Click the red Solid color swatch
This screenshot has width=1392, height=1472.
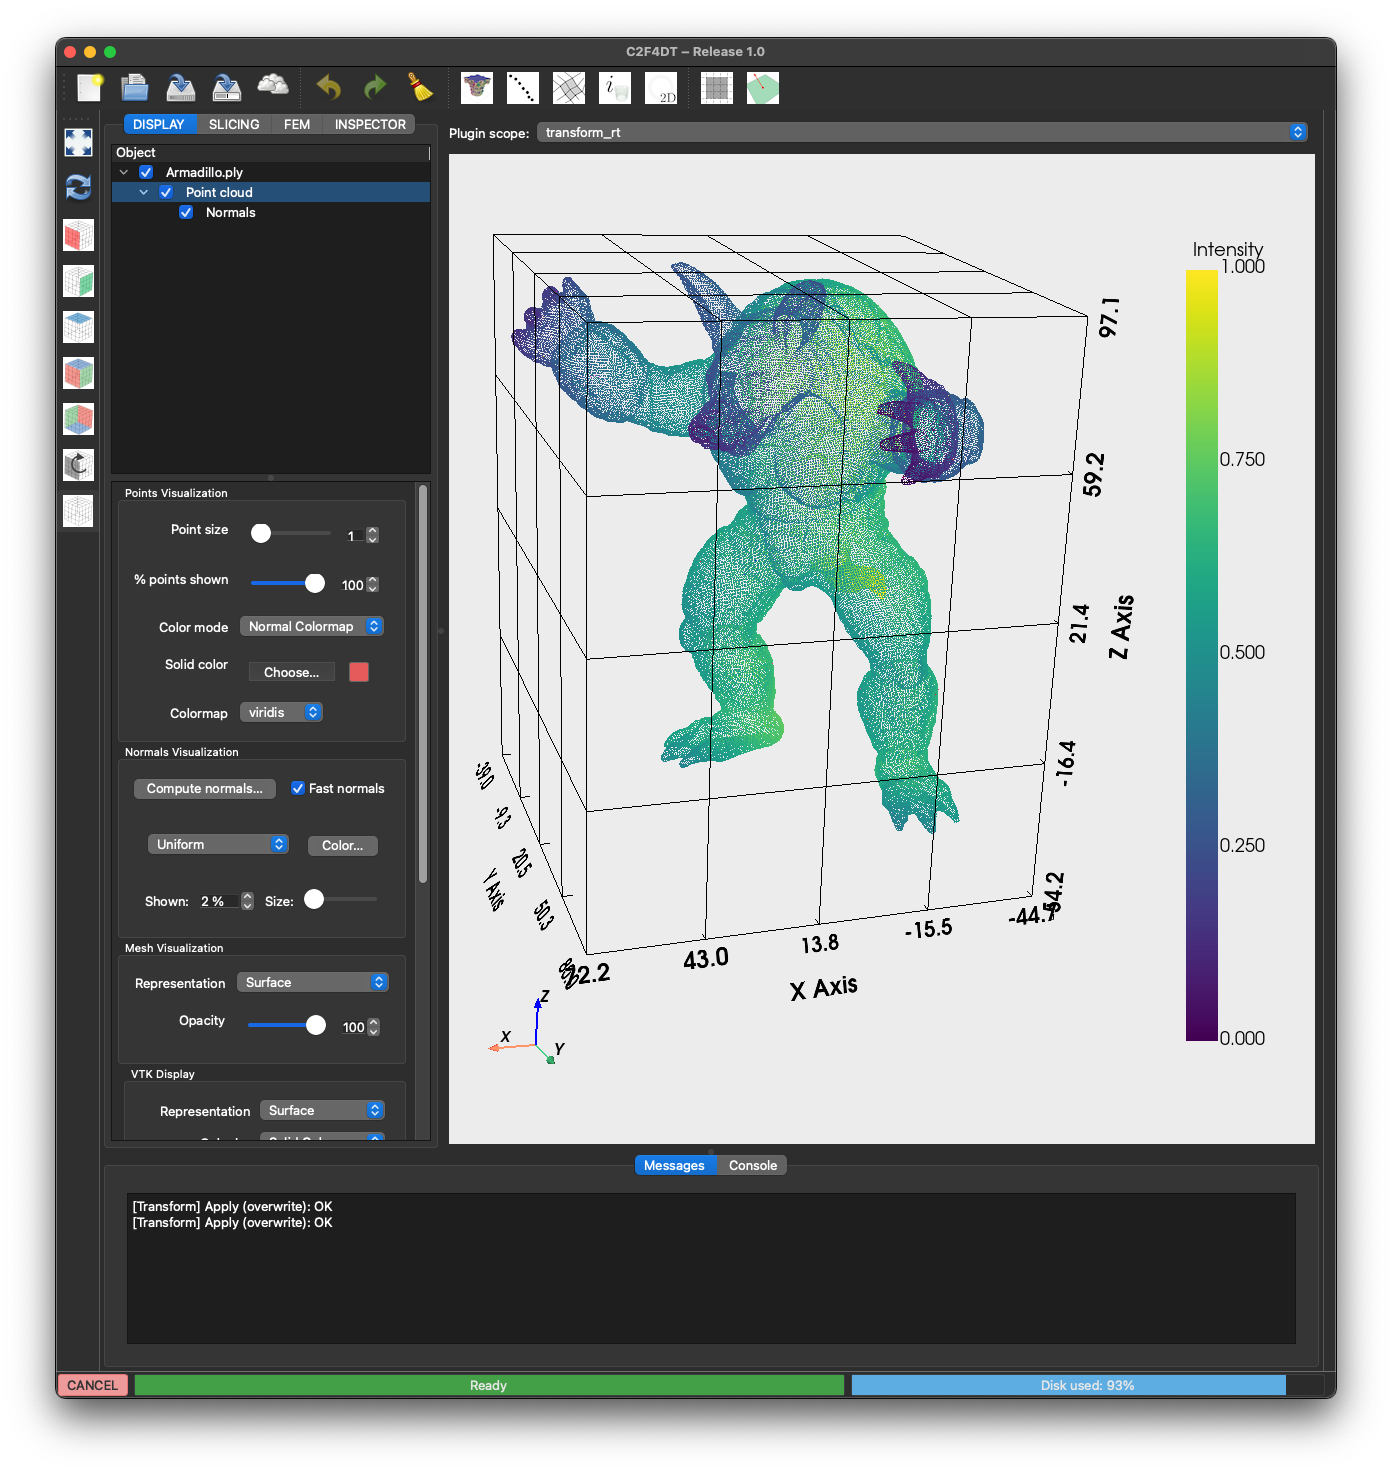[x=359, y=672]
